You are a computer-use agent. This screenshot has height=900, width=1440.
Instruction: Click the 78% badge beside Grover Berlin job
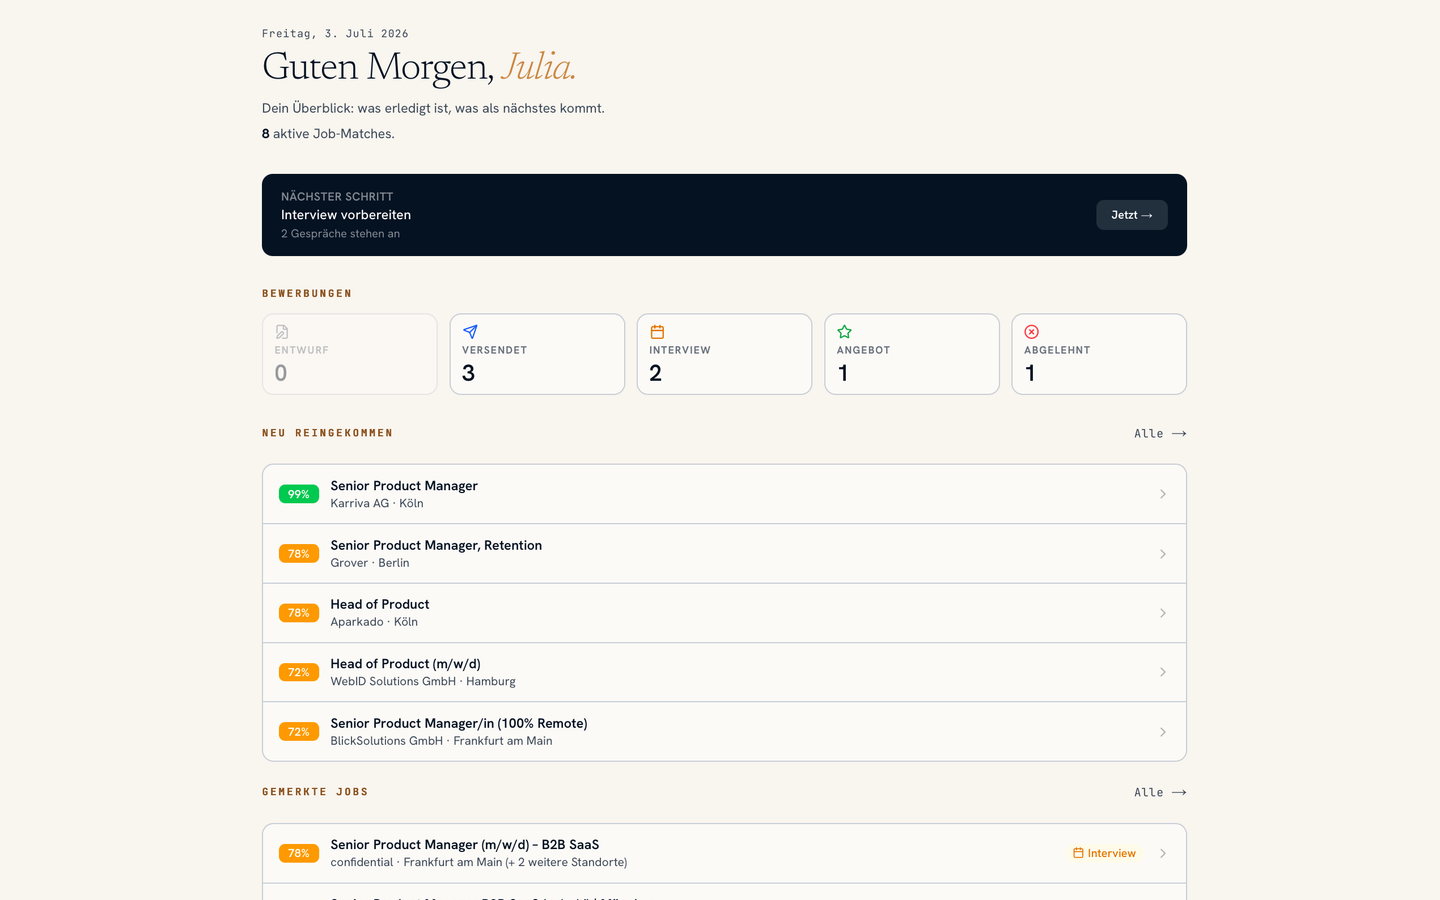[298, 553]
